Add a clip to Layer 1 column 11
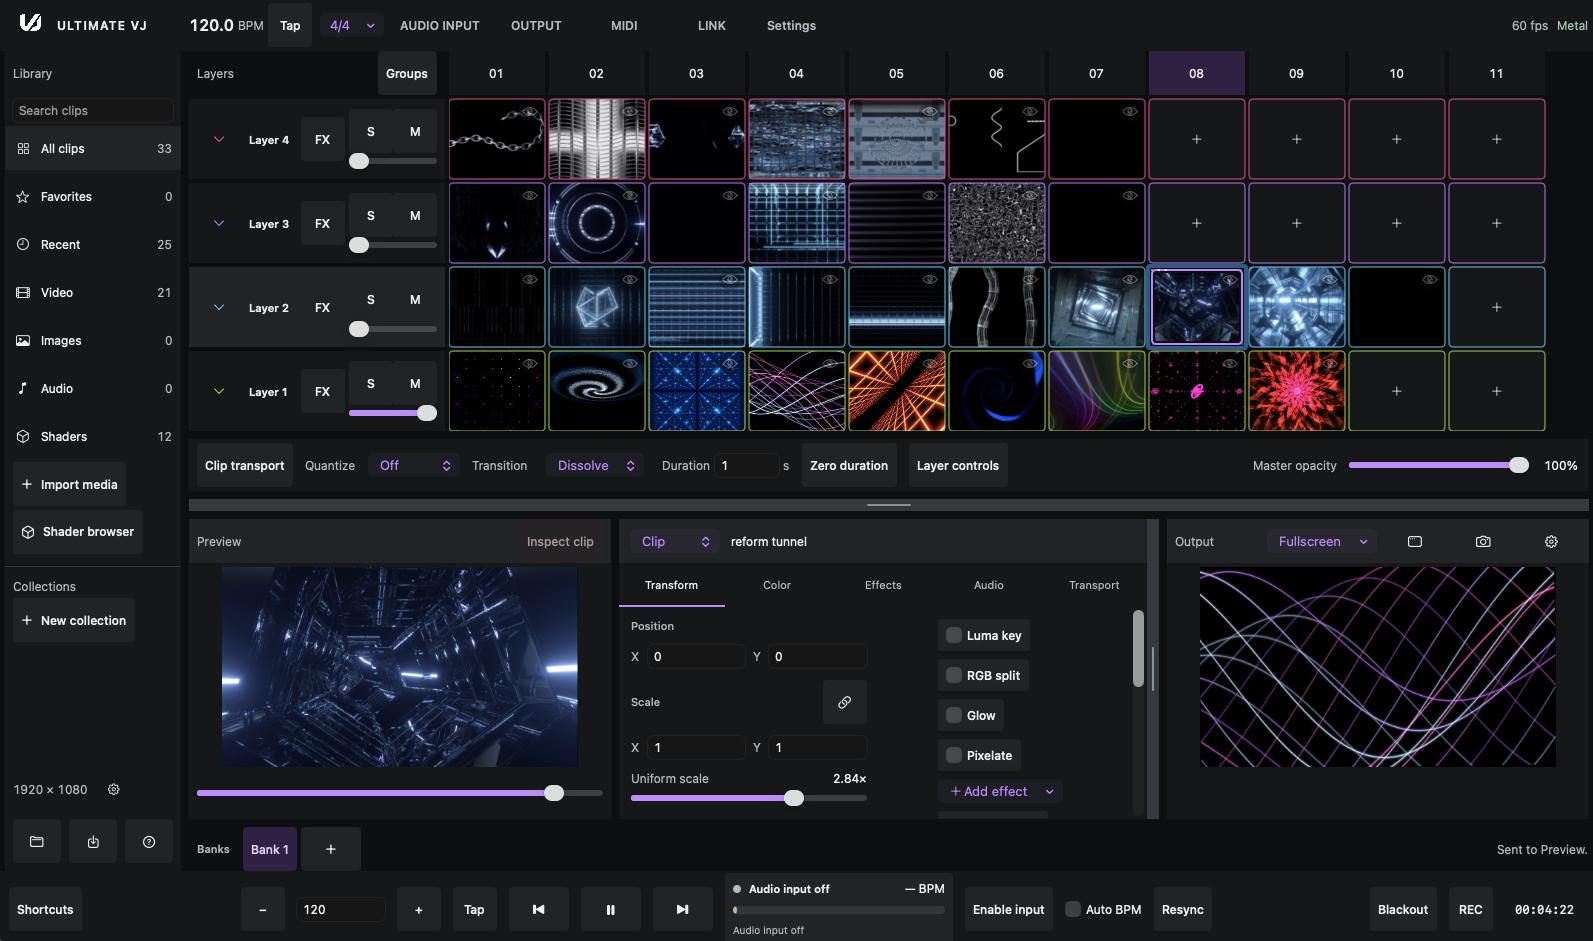 tap(1497, 391)
